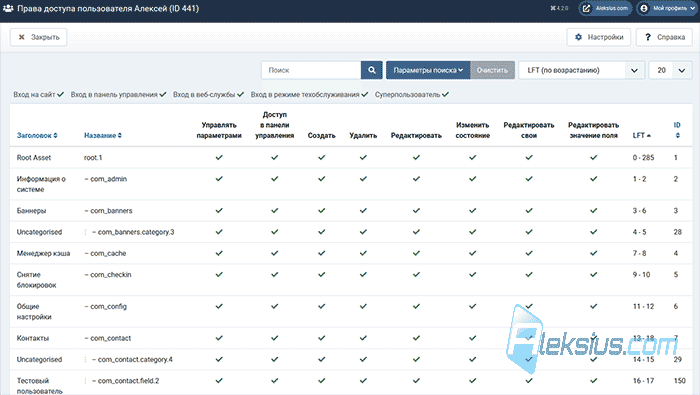700x395 pixels.
Task: Sort by the Название column link
Action: 103,135
